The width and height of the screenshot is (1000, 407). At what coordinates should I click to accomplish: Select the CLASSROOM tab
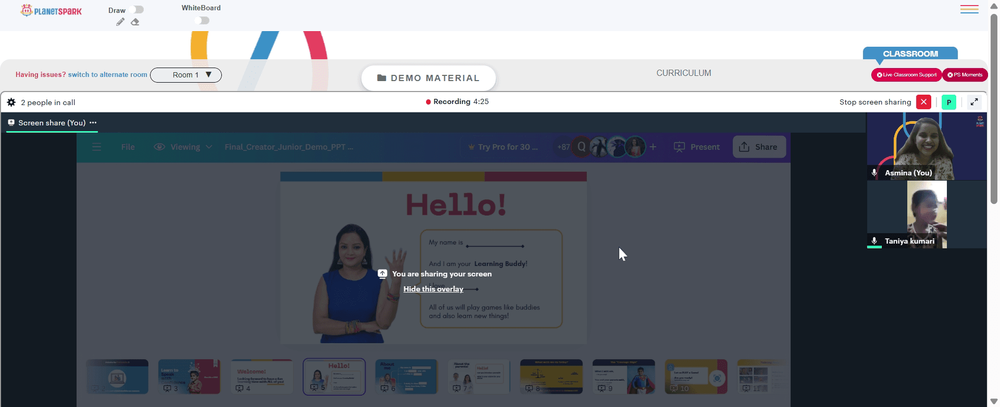[910, 54]
